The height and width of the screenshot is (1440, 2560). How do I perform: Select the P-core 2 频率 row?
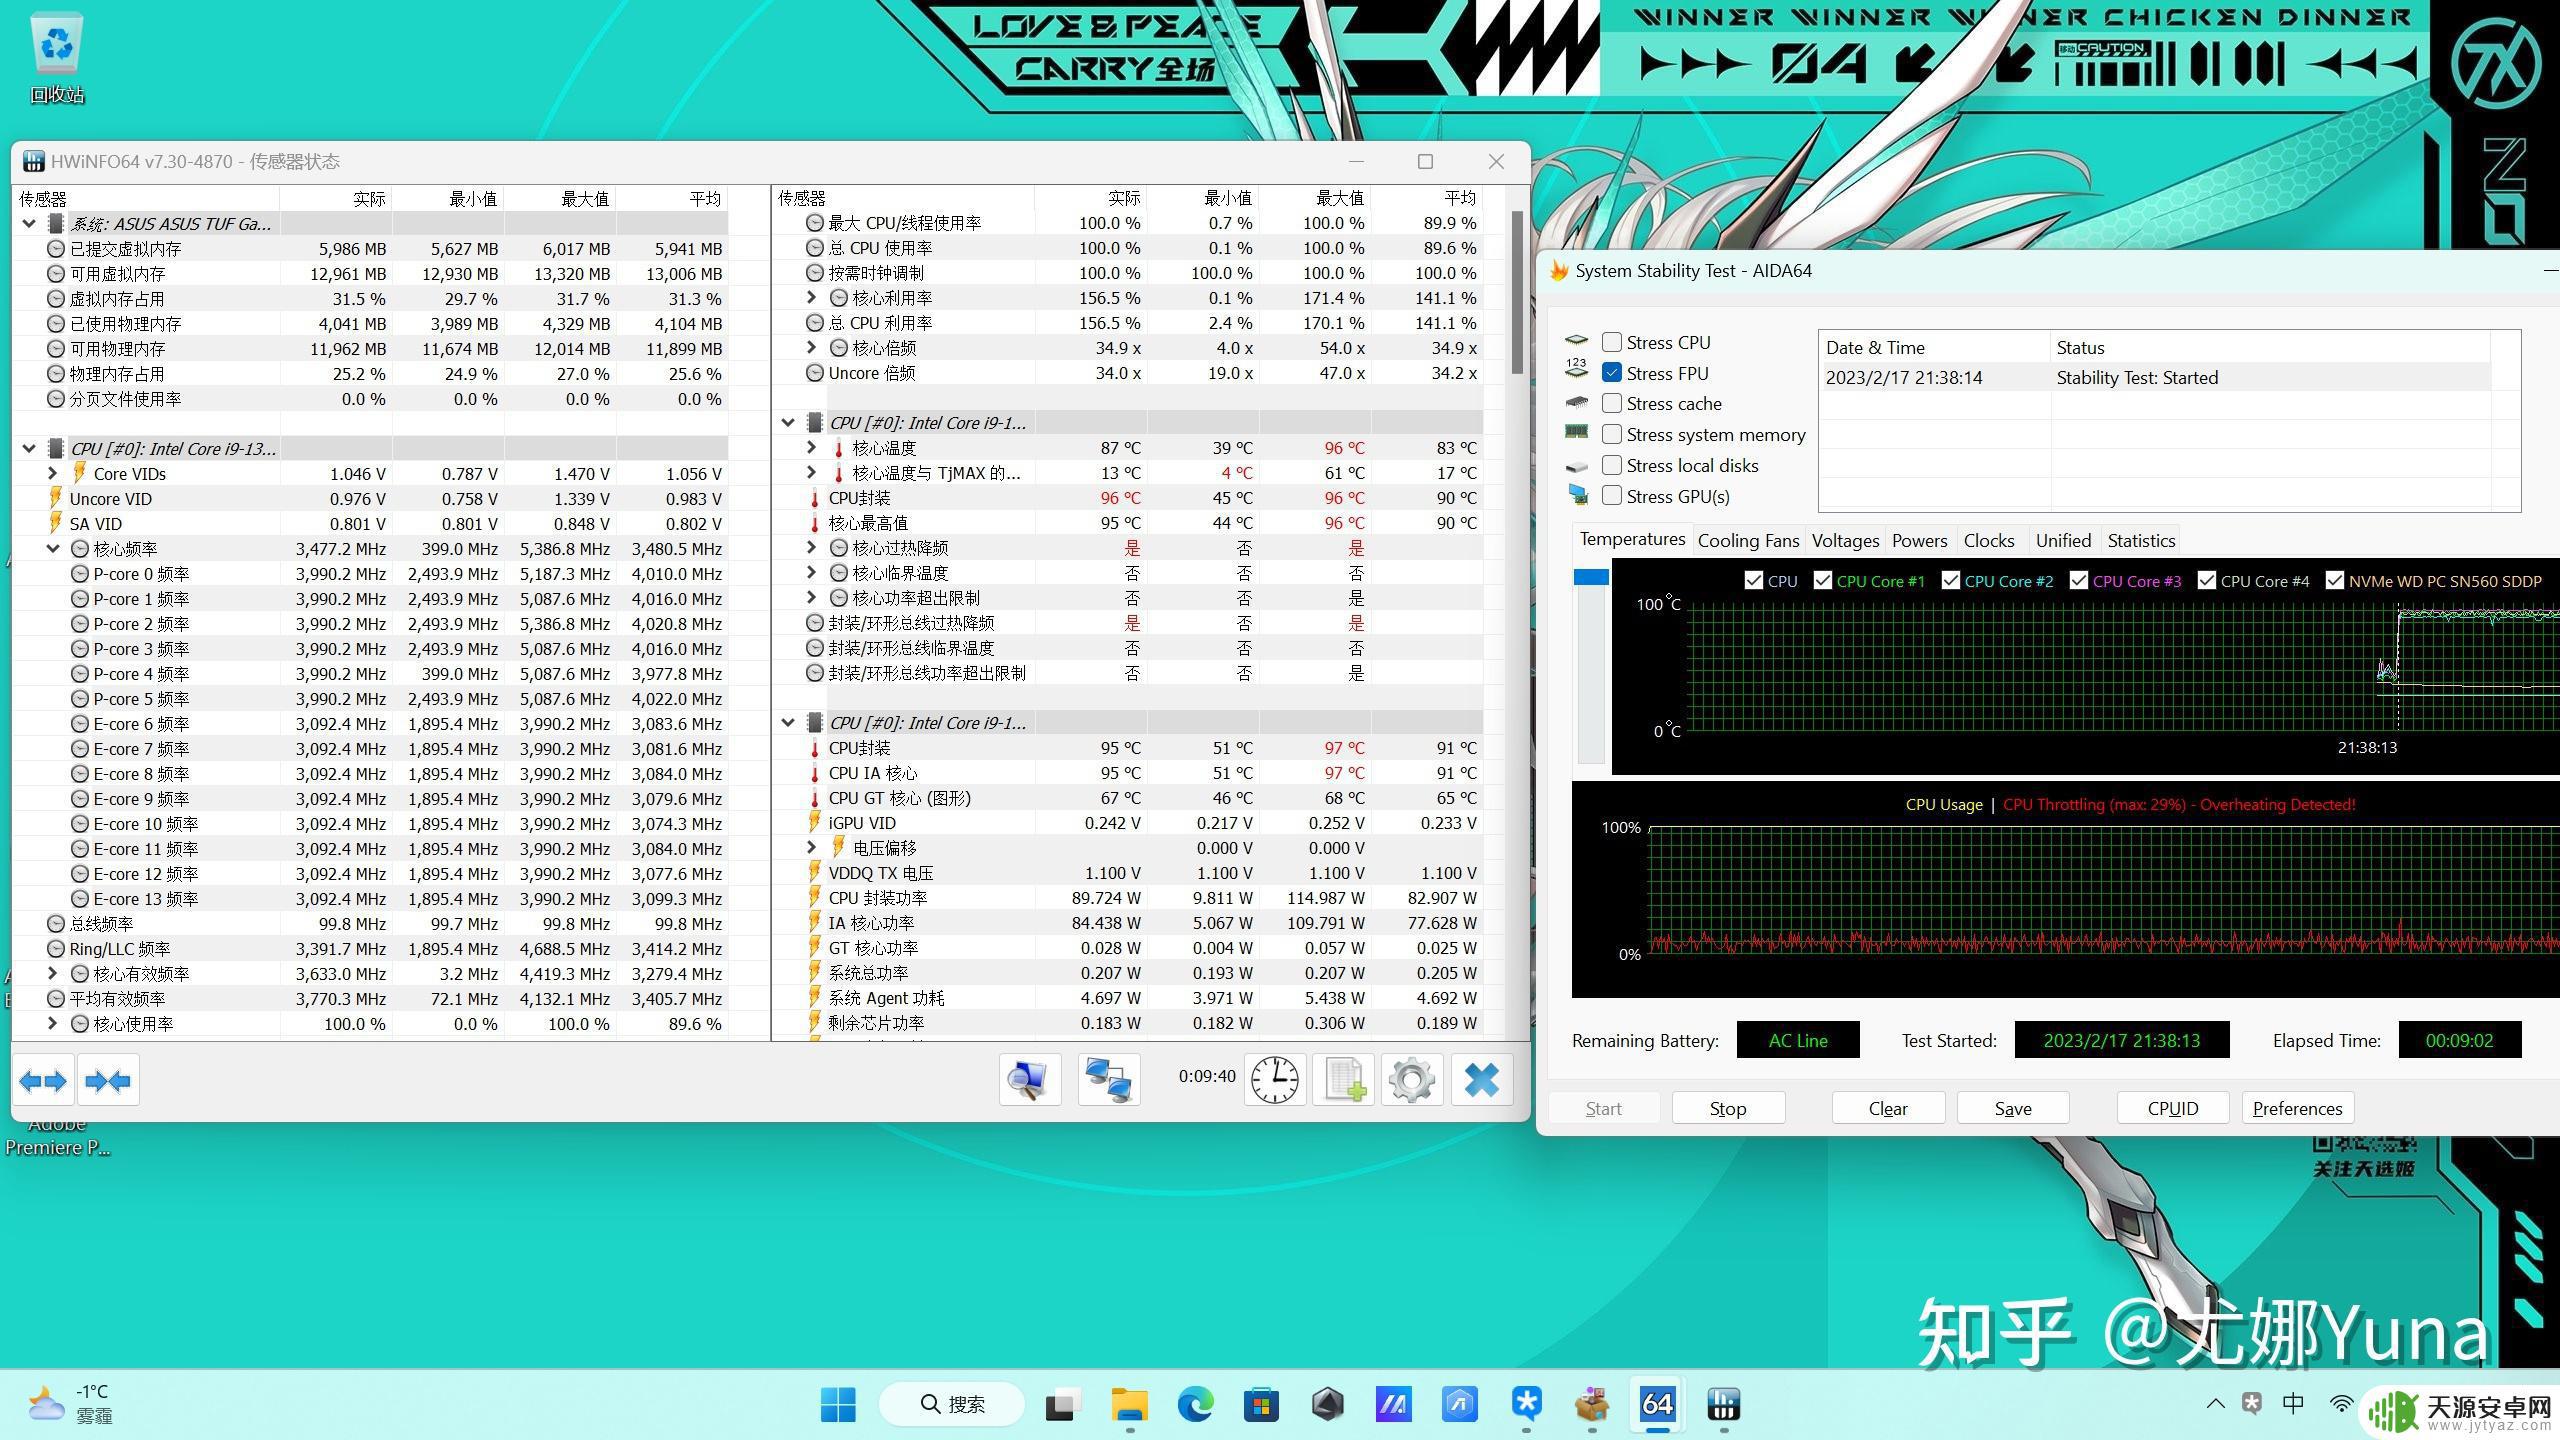tap(371, 623)
